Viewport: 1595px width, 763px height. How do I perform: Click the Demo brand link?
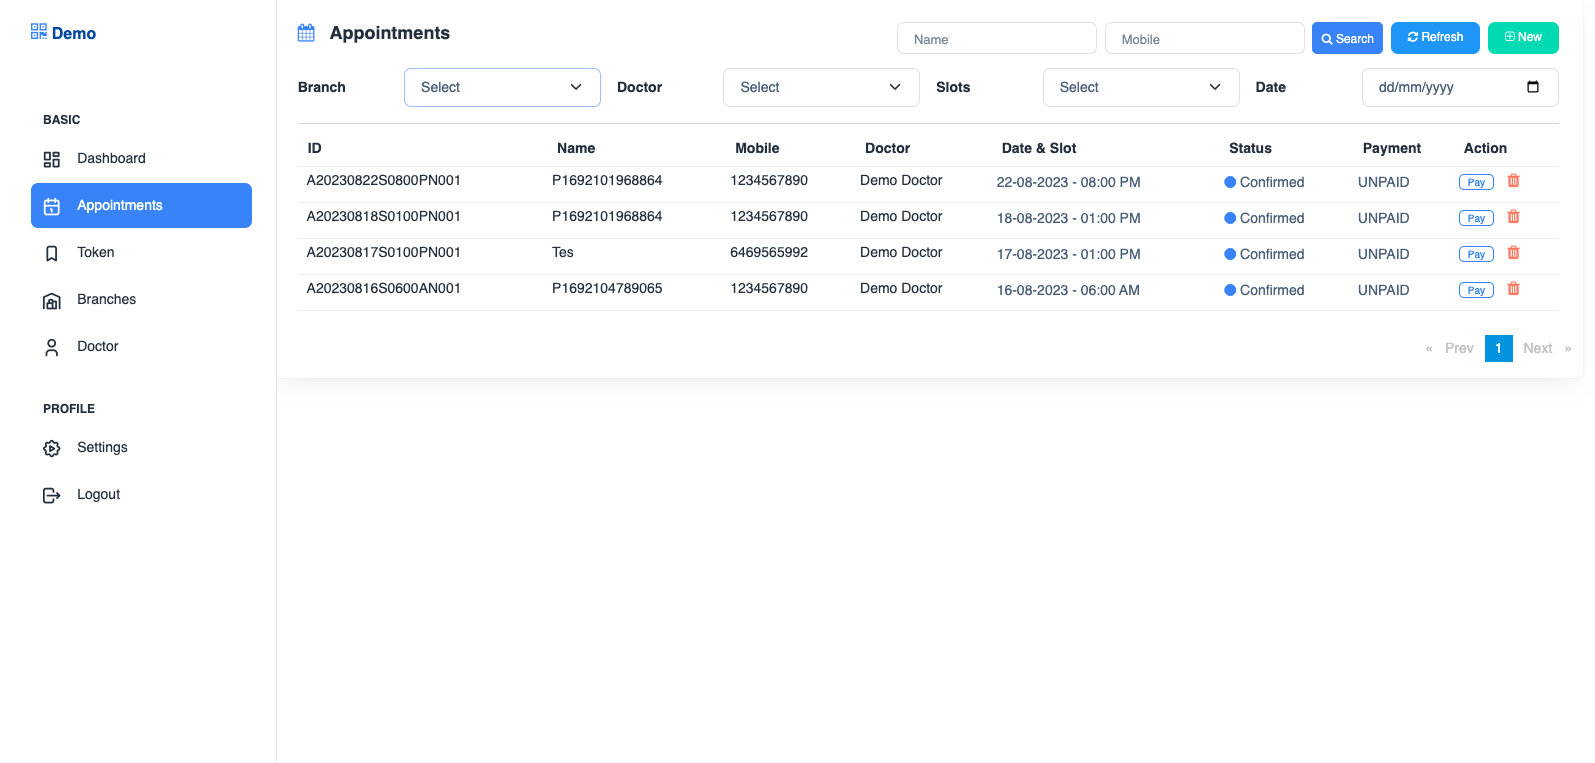[64, 33]
